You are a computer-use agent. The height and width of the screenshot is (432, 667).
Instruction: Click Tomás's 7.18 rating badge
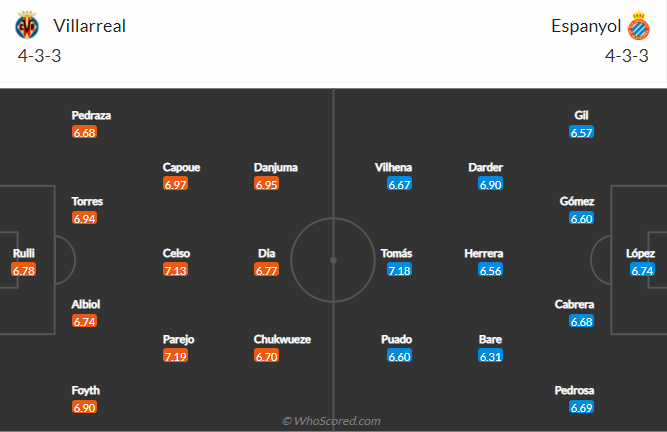[400, 271]
